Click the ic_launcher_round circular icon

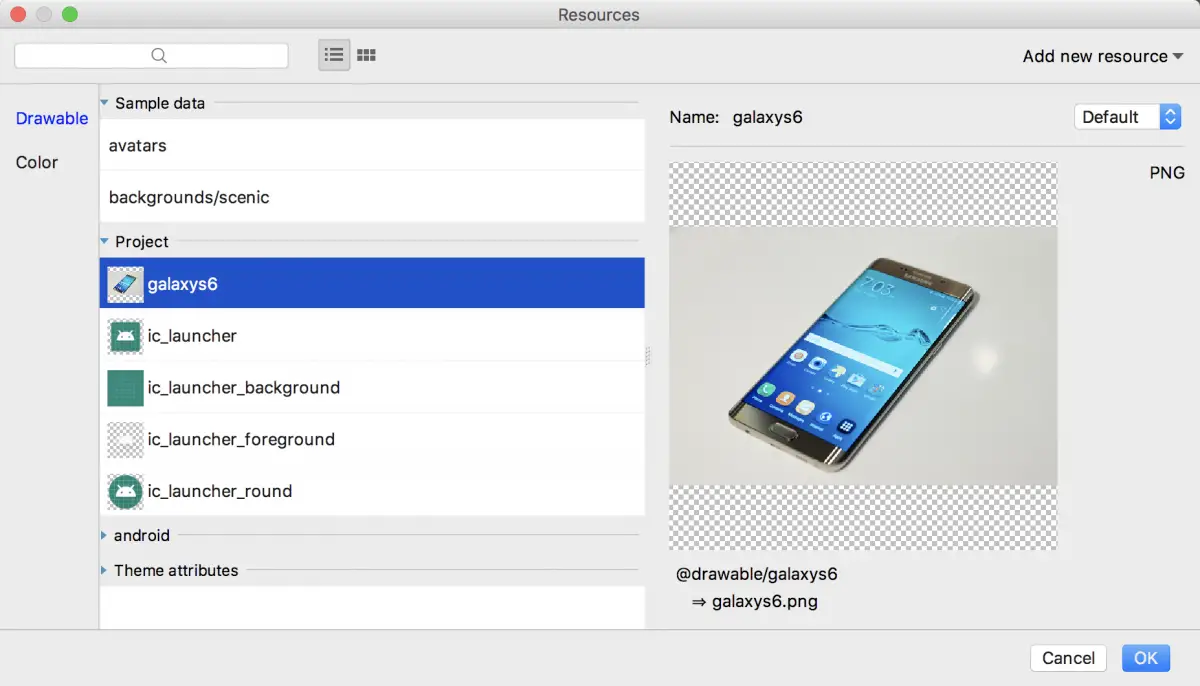pos(125,492)
